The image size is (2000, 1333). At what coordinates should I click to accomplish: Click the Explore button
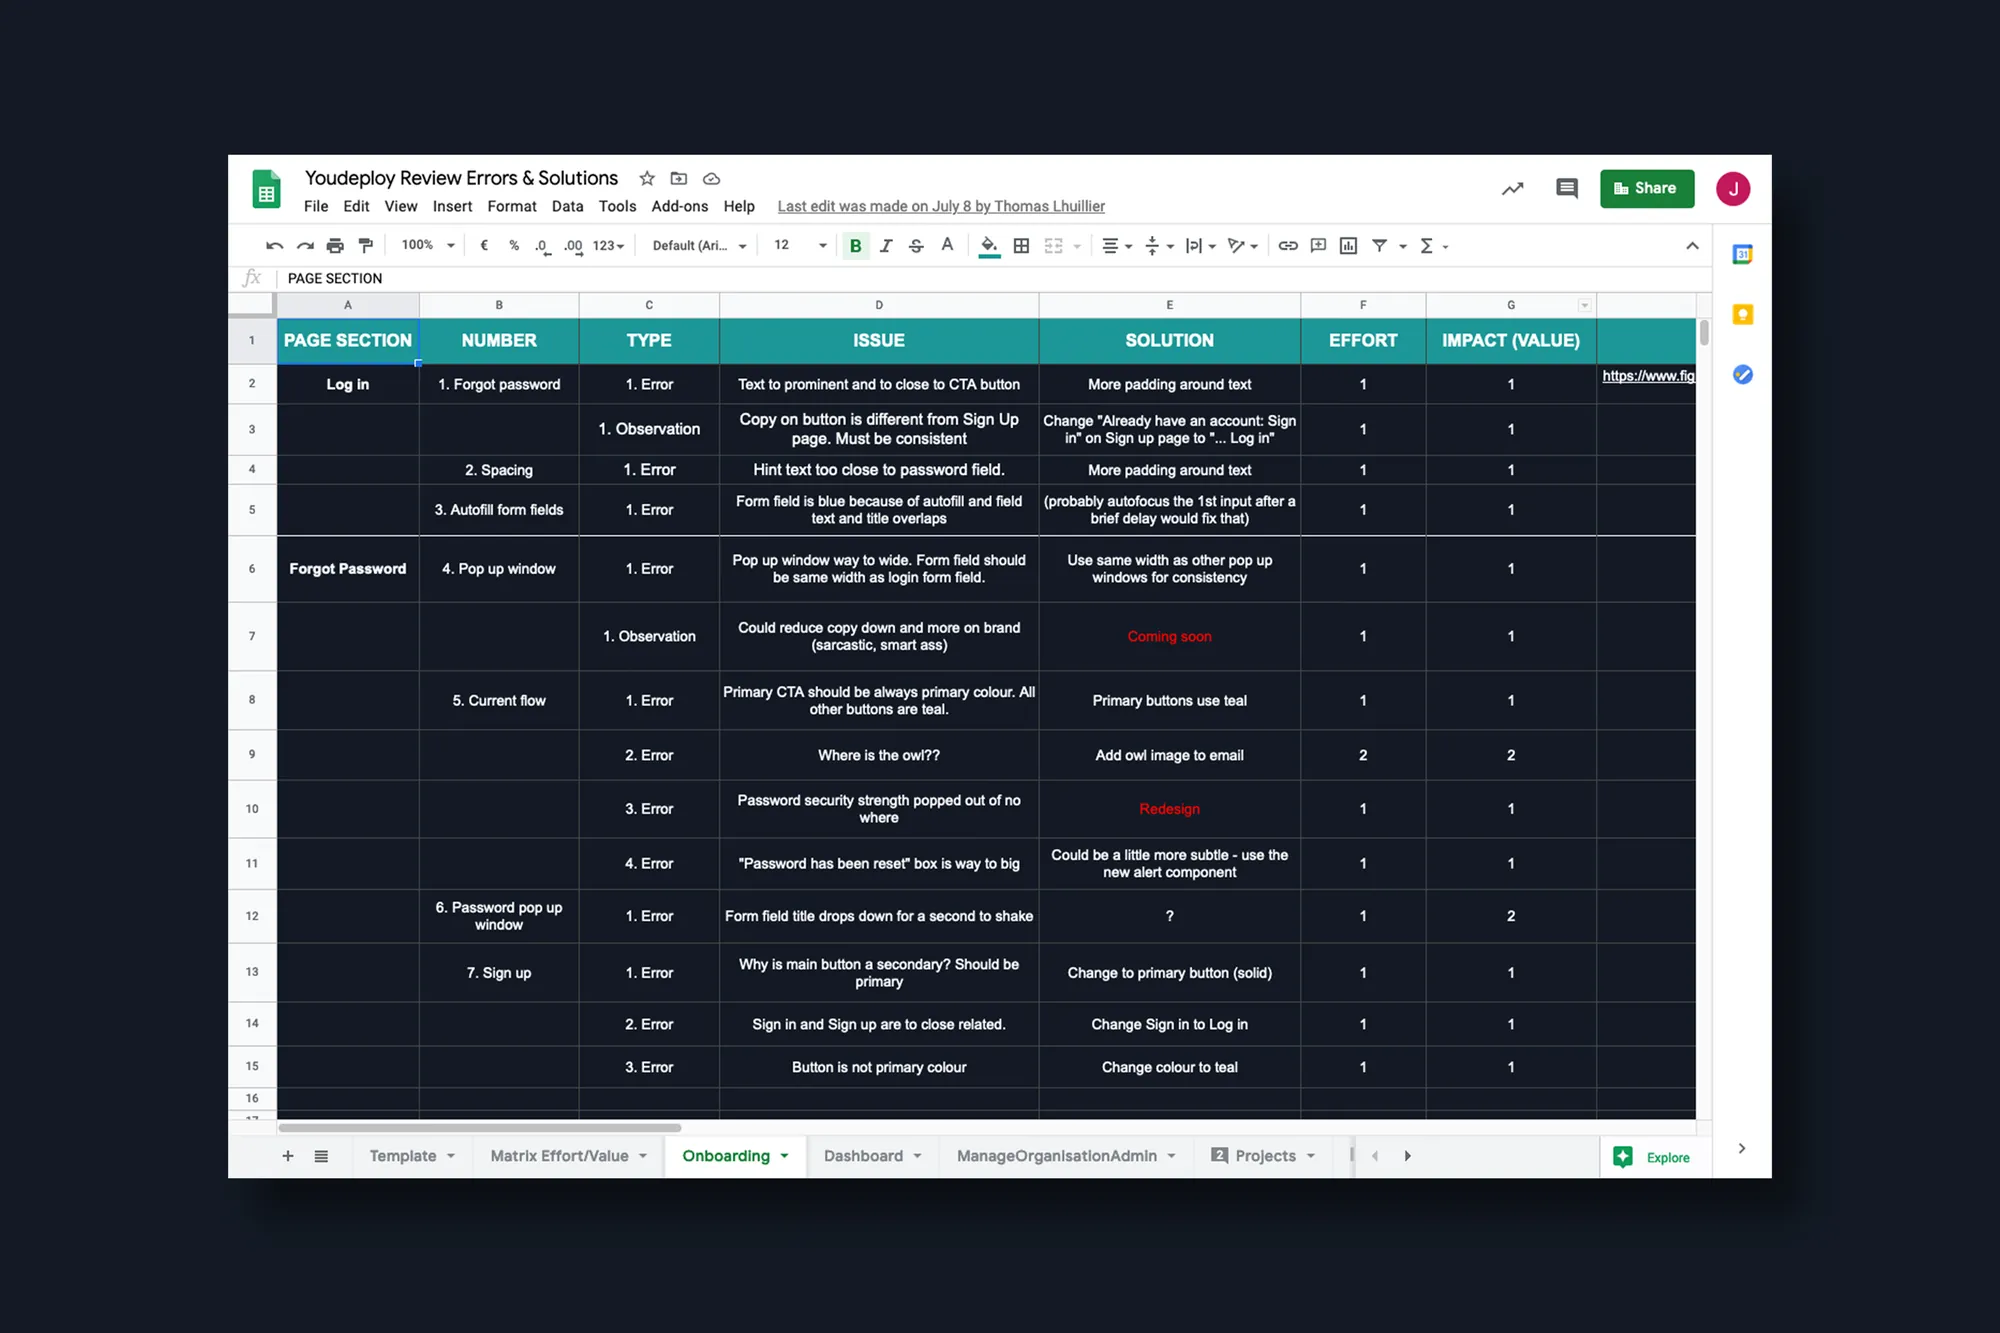click(x=1652, y=1157)
